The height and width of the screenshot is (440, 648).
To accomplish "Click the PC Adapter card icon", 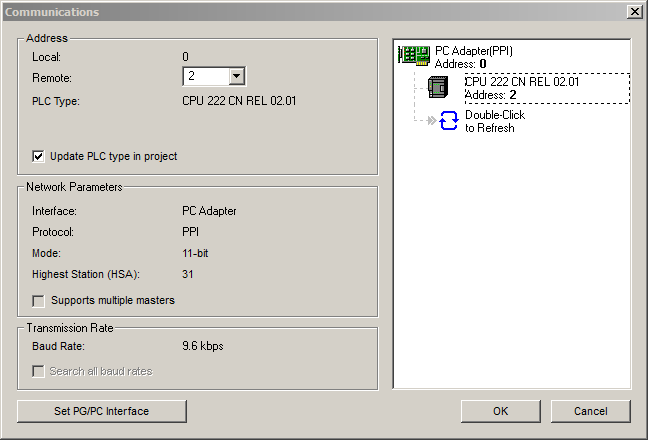I will tap(414, 56).
